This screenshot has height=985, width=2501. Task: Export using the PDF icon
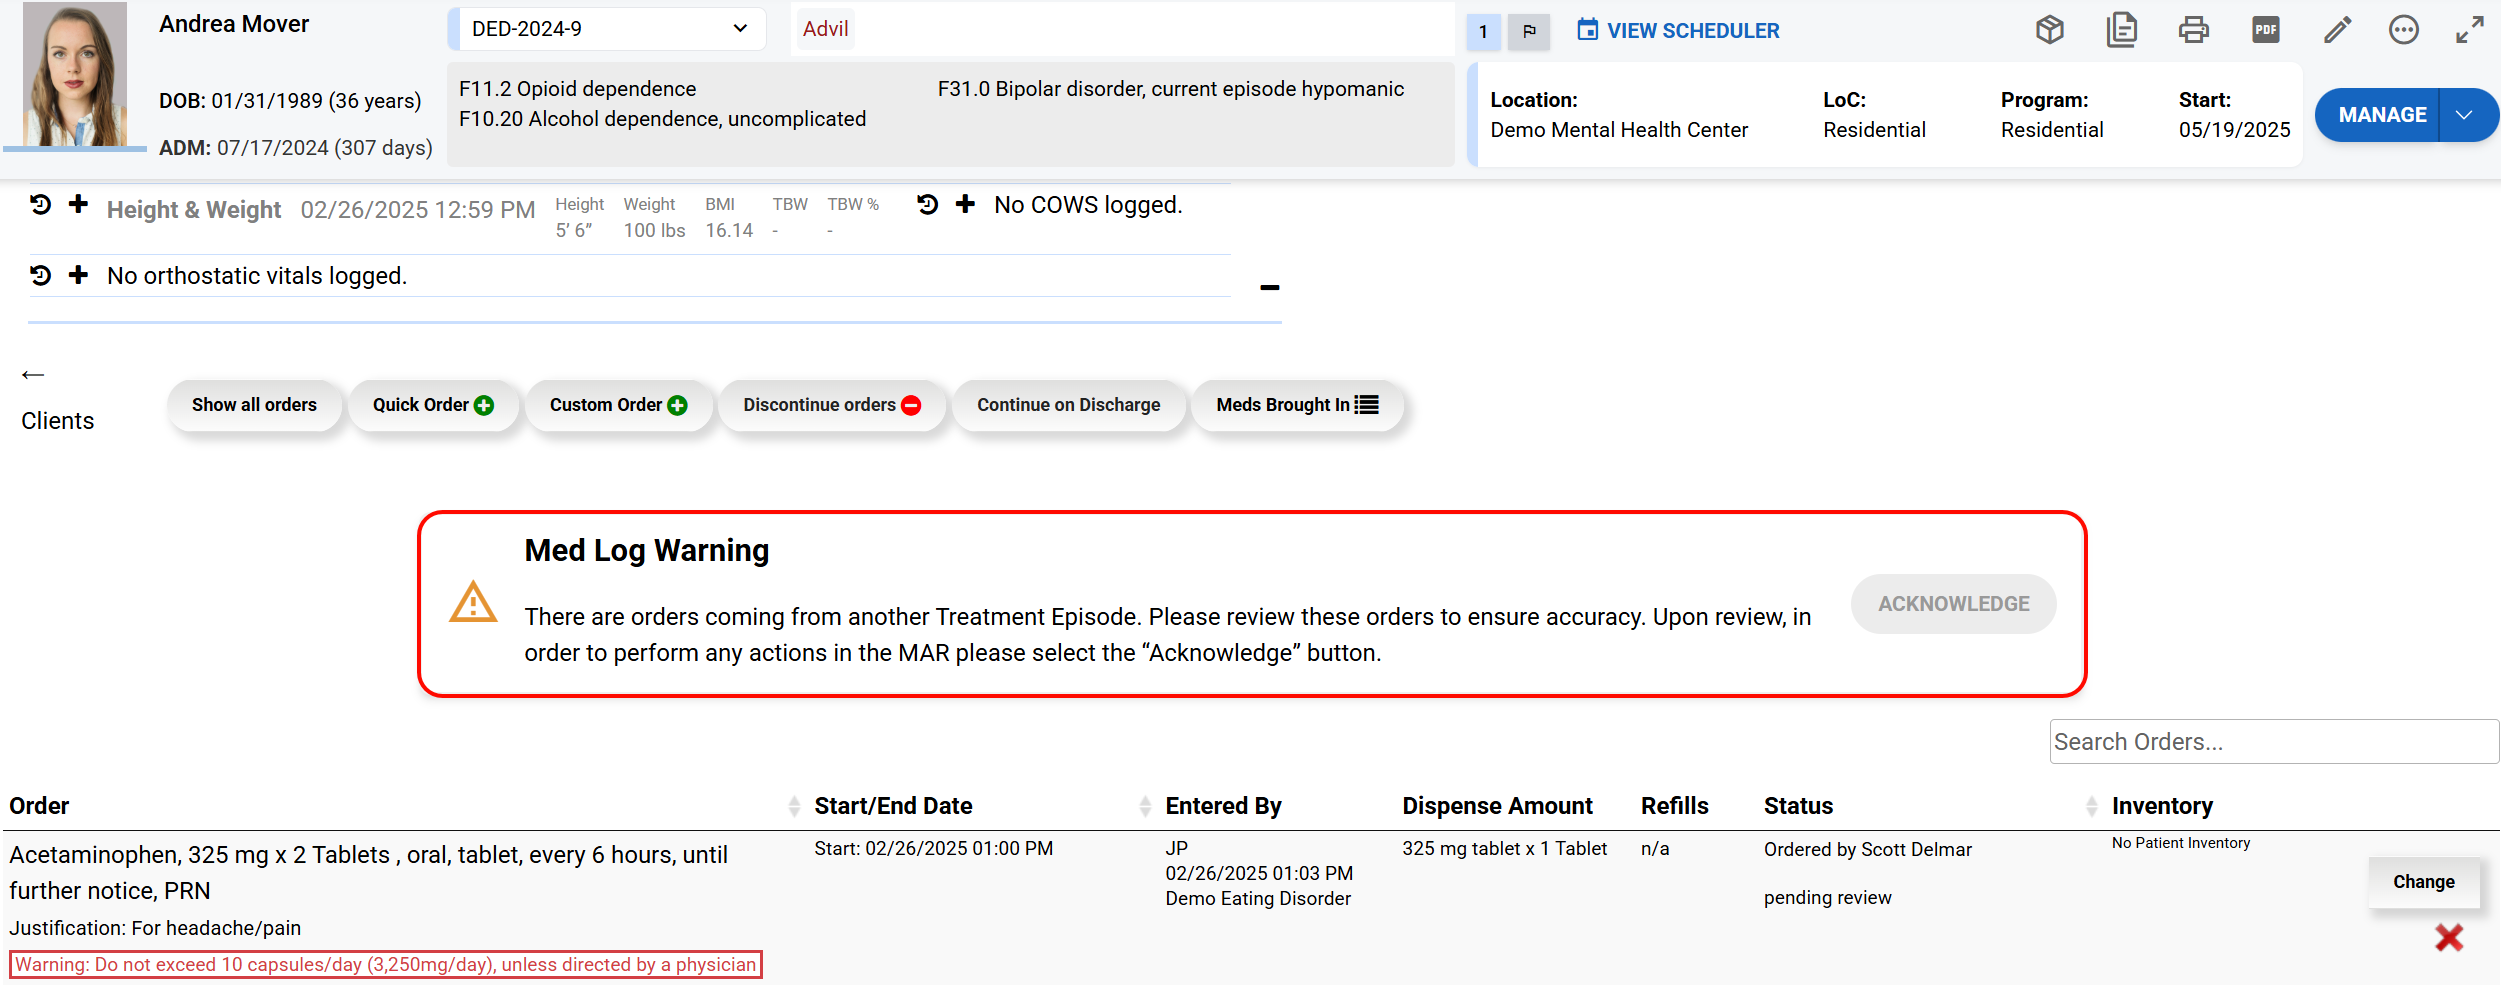(x=2265, y=30)
